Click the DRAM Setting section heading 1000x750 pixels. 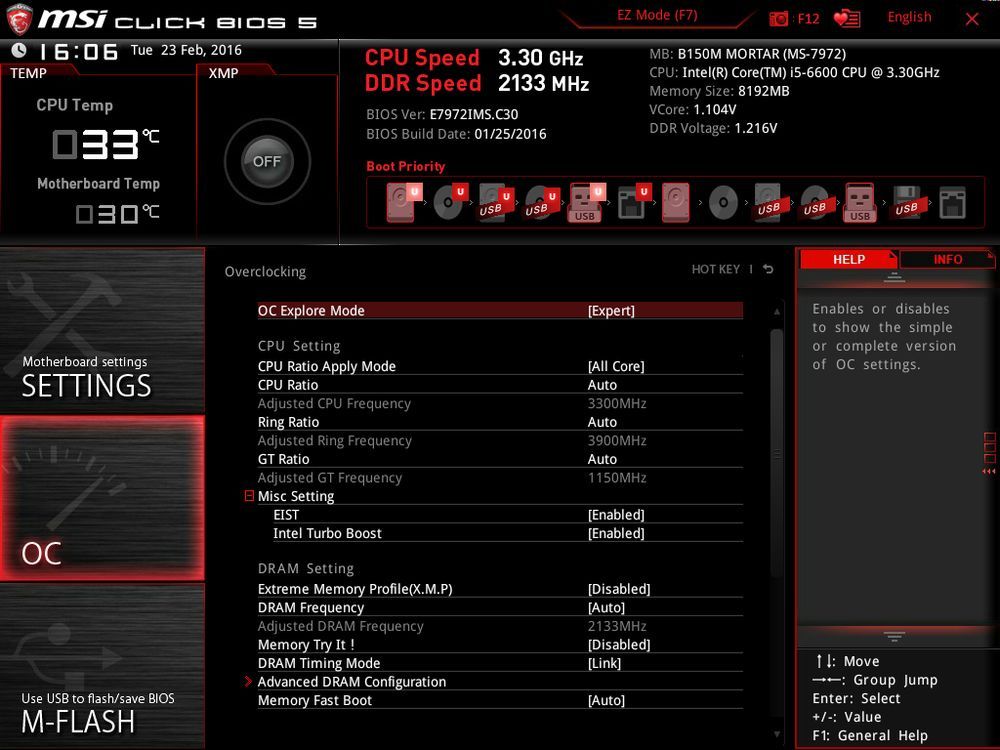305,568
